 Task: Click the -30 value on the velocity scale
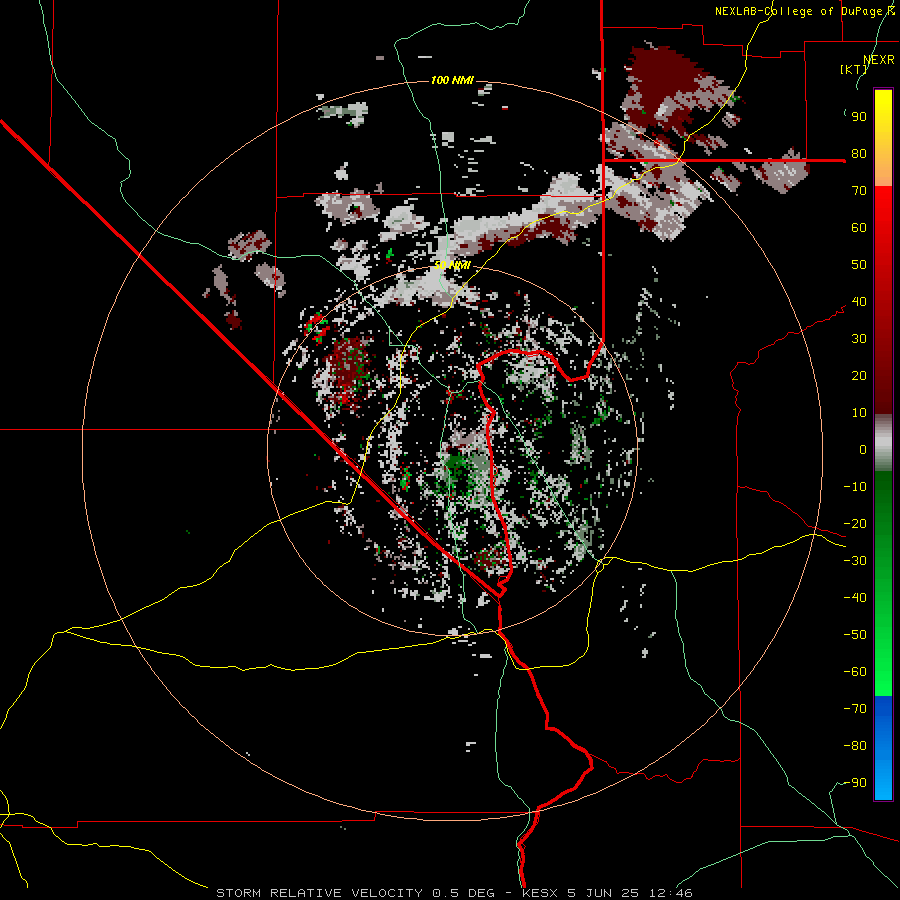[x=855, y=561]
